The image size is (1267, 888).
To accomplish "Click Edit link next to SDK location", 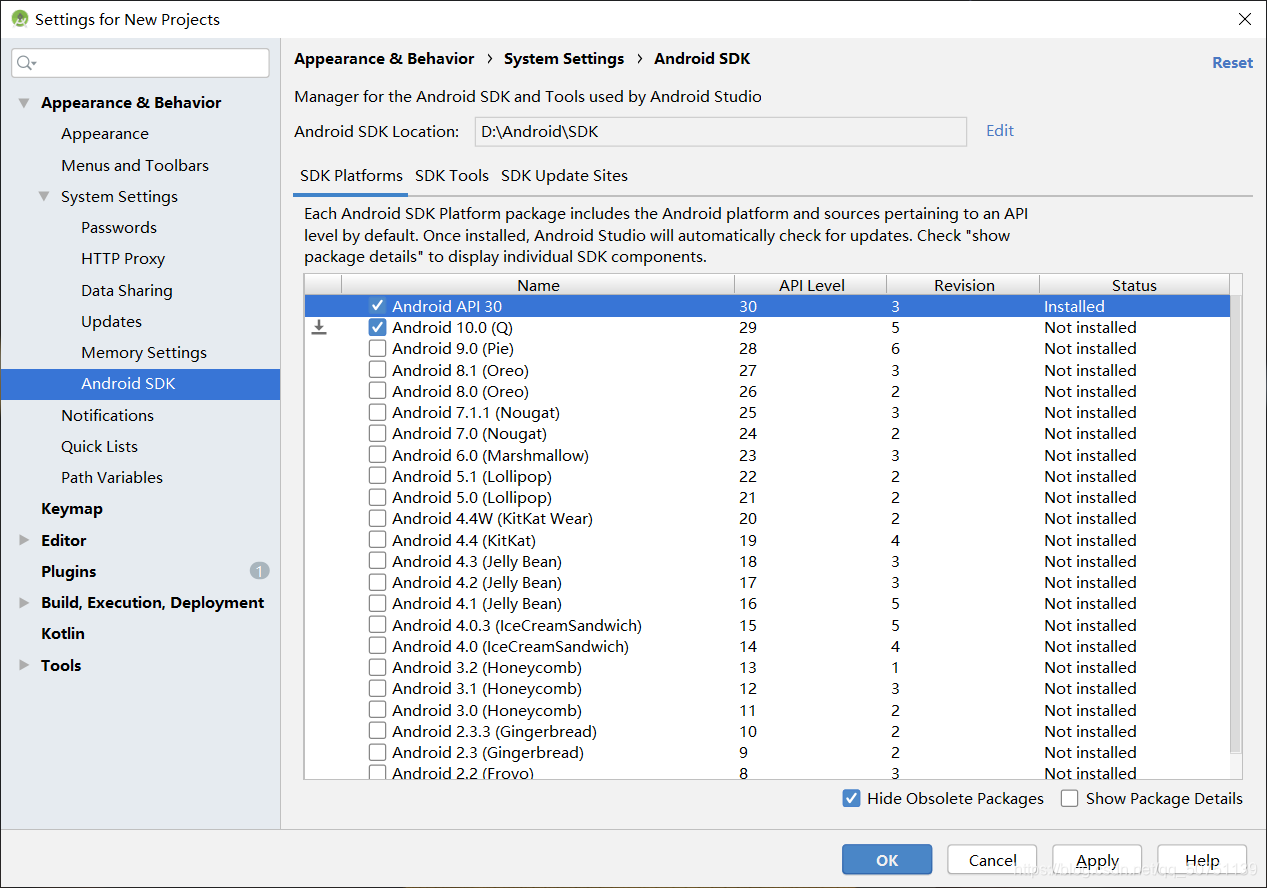I will (1000, 130).
